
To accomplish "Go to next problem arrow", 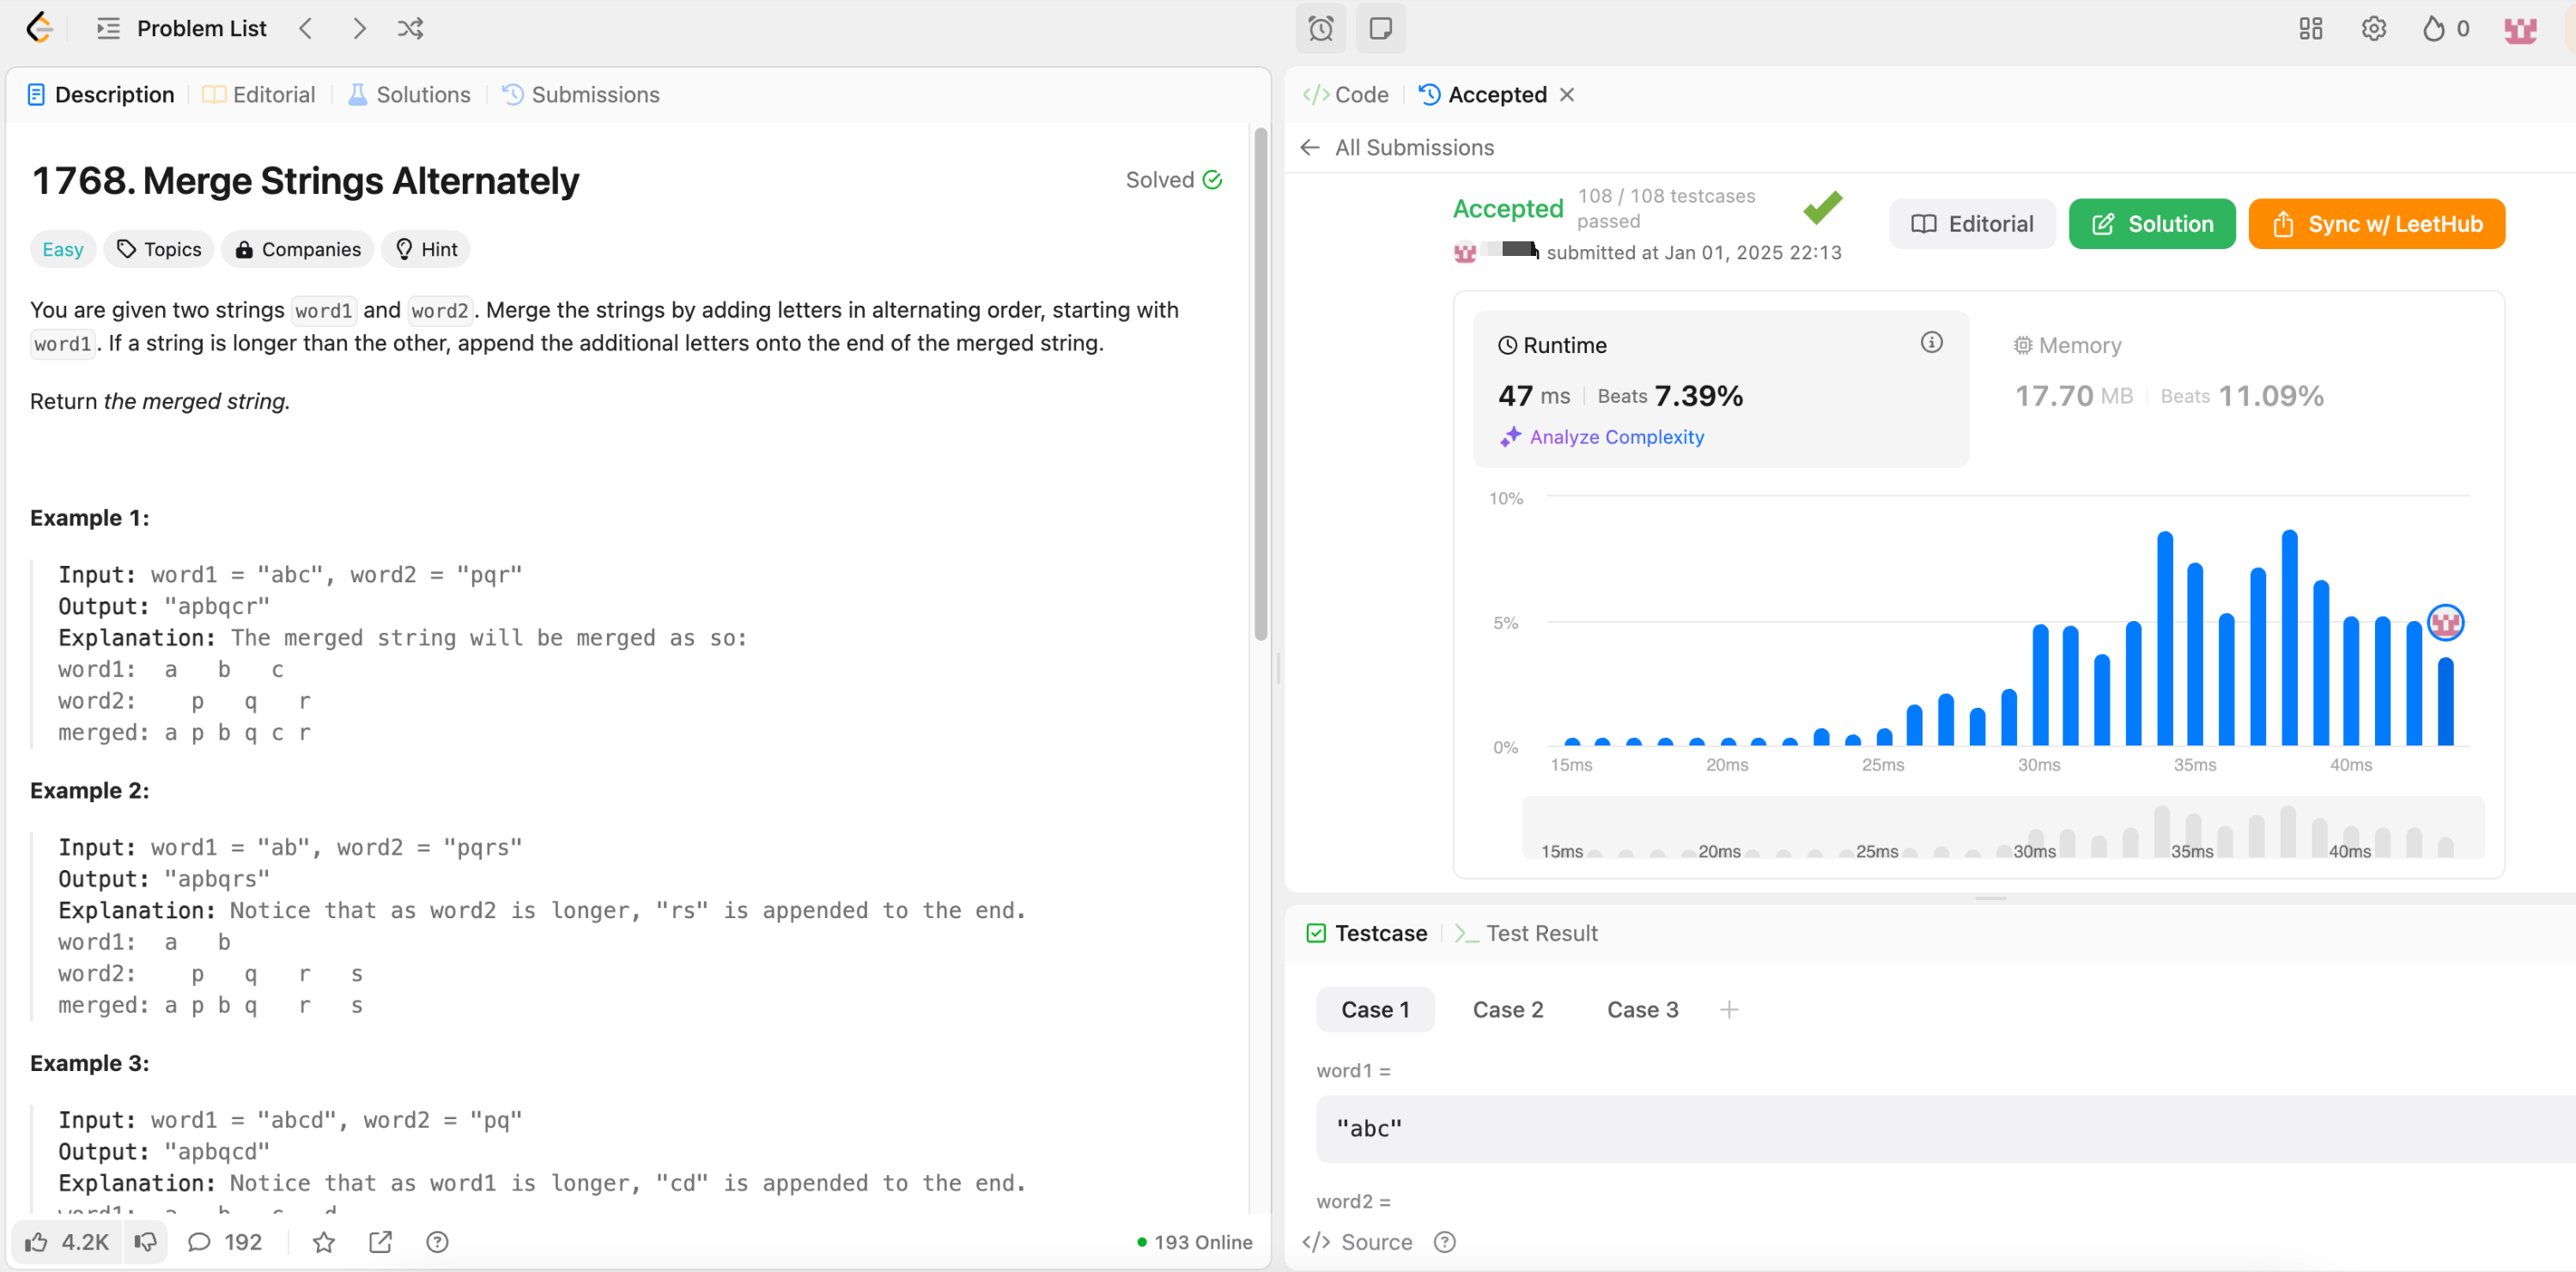I will click(x=359, y=28).
